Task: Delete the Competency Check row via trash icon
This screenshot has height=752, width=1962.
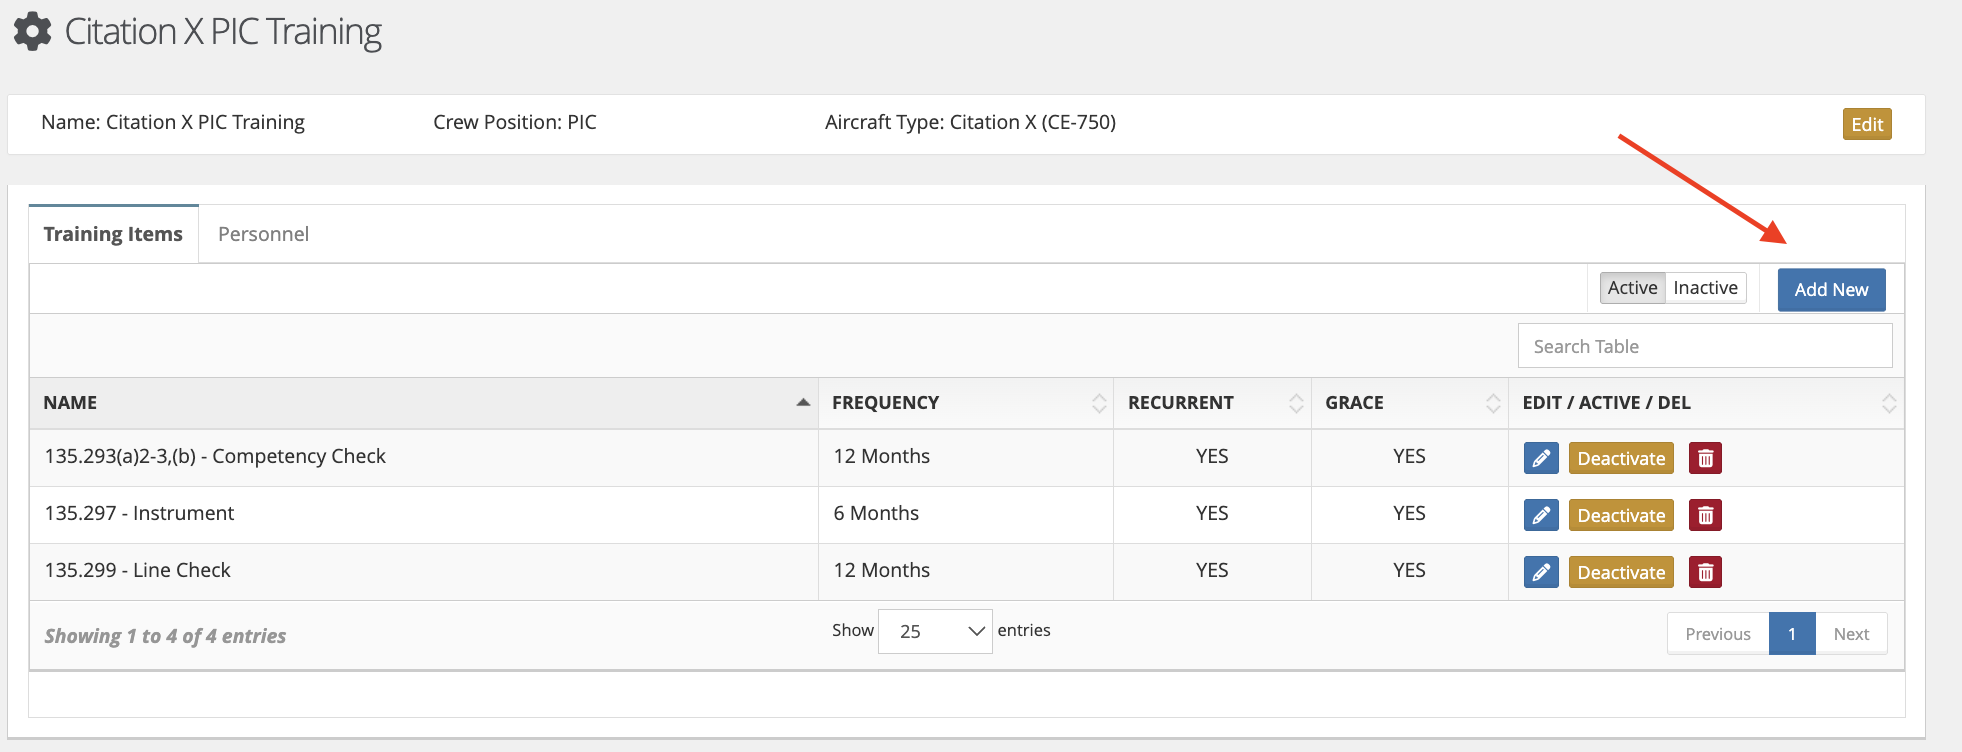Action: pos(1705,458)
